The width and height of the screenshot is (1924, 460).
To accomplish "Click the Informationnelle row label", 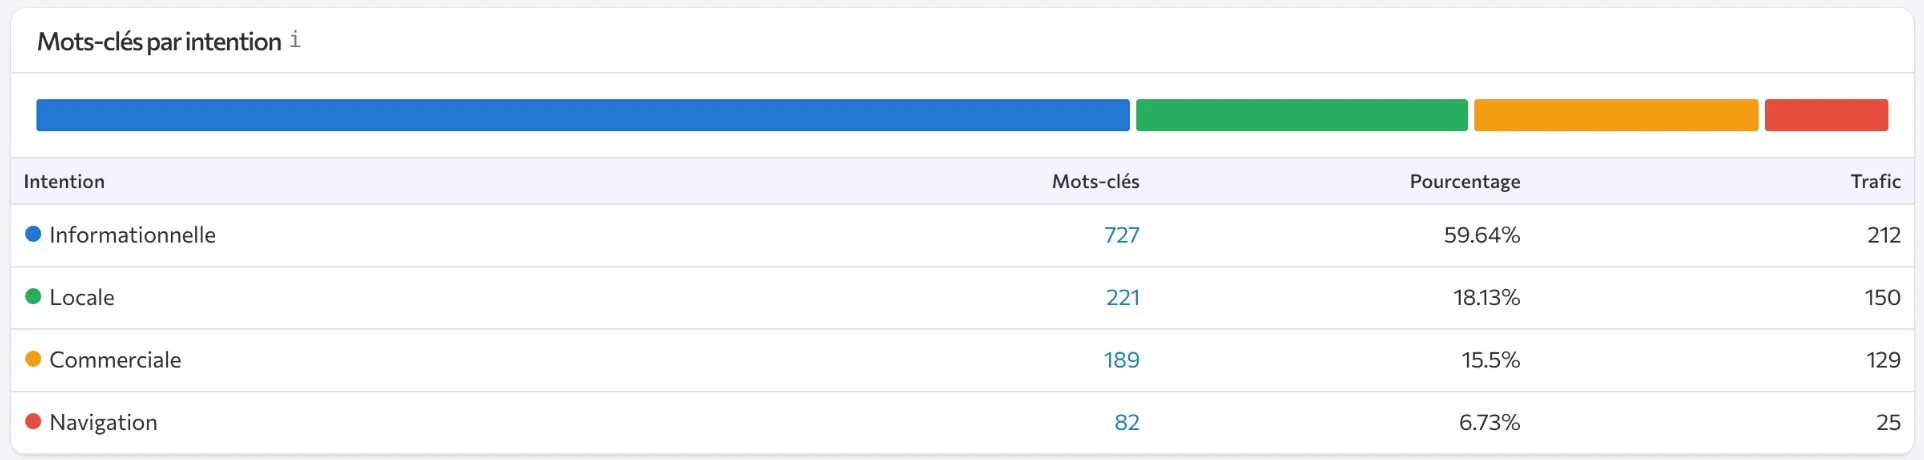I will pyautogui.click(x=132, y=235).
